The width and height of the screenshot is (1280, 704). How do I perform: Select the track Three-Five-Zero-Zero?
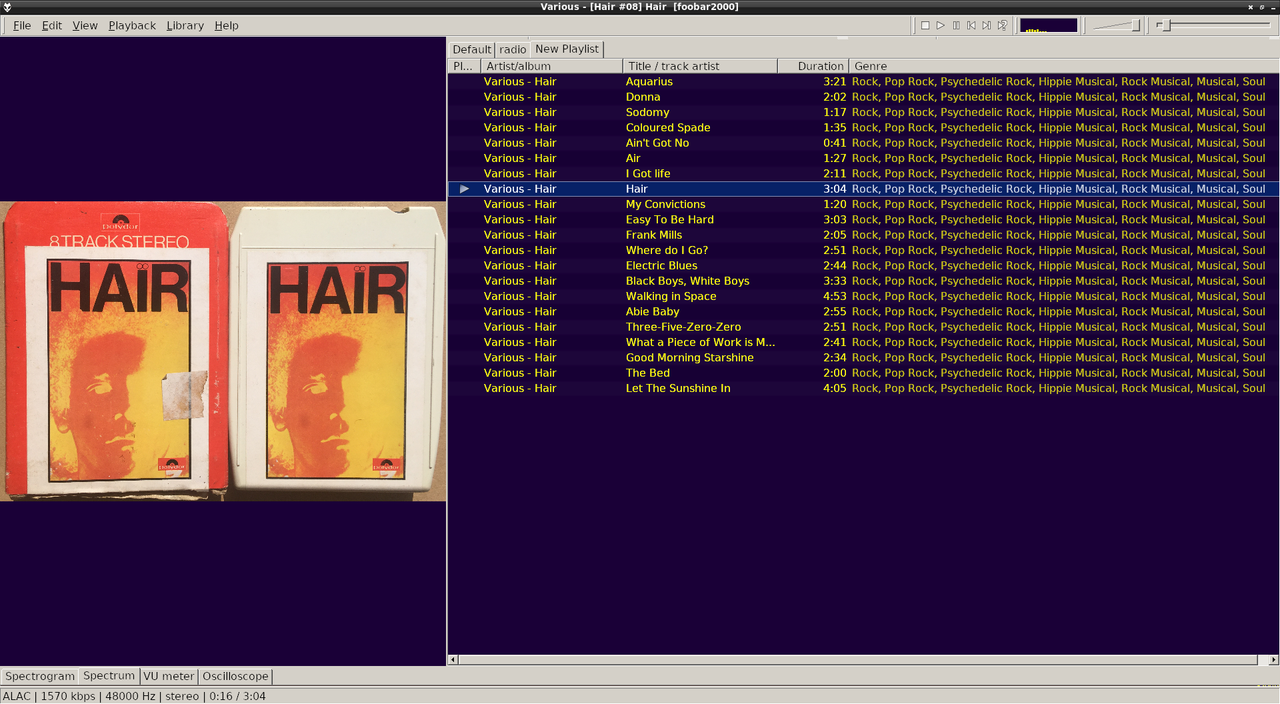tap(863, 327)
